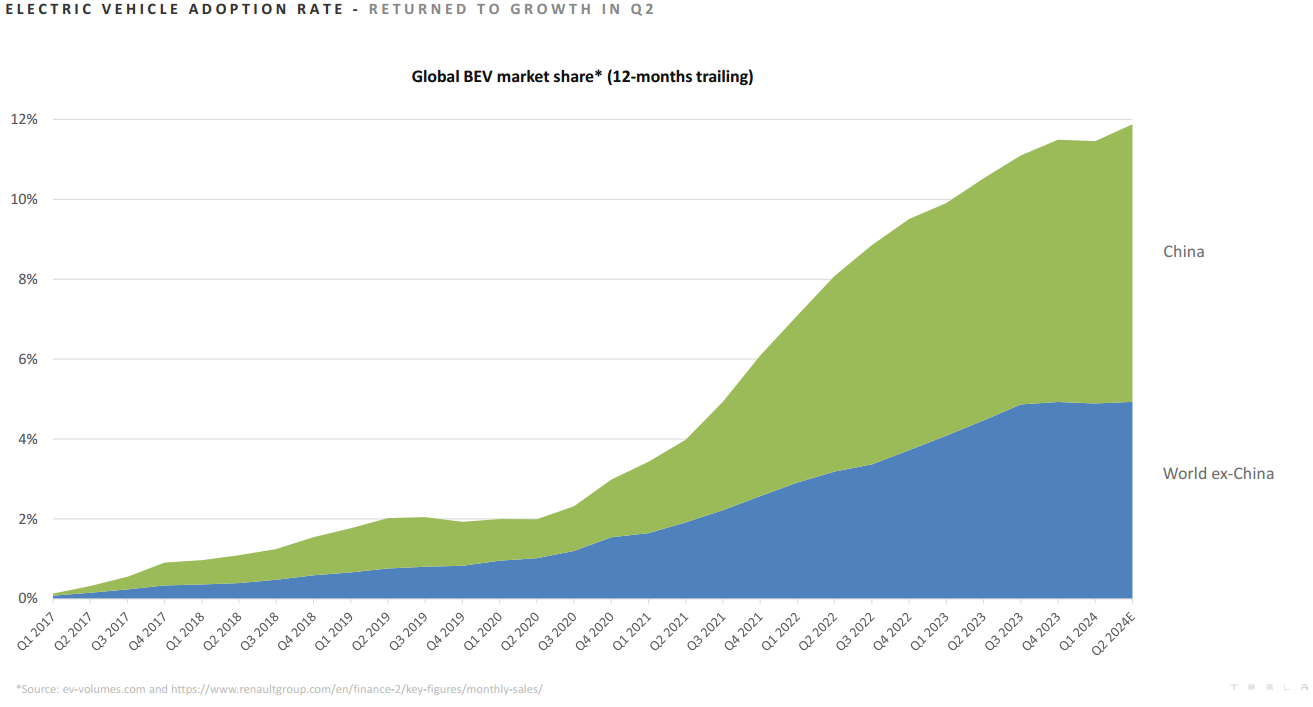Select the Q1 2017 x-axis label
This screenshot has width=1313, height=707.
[x=37, y=630]
